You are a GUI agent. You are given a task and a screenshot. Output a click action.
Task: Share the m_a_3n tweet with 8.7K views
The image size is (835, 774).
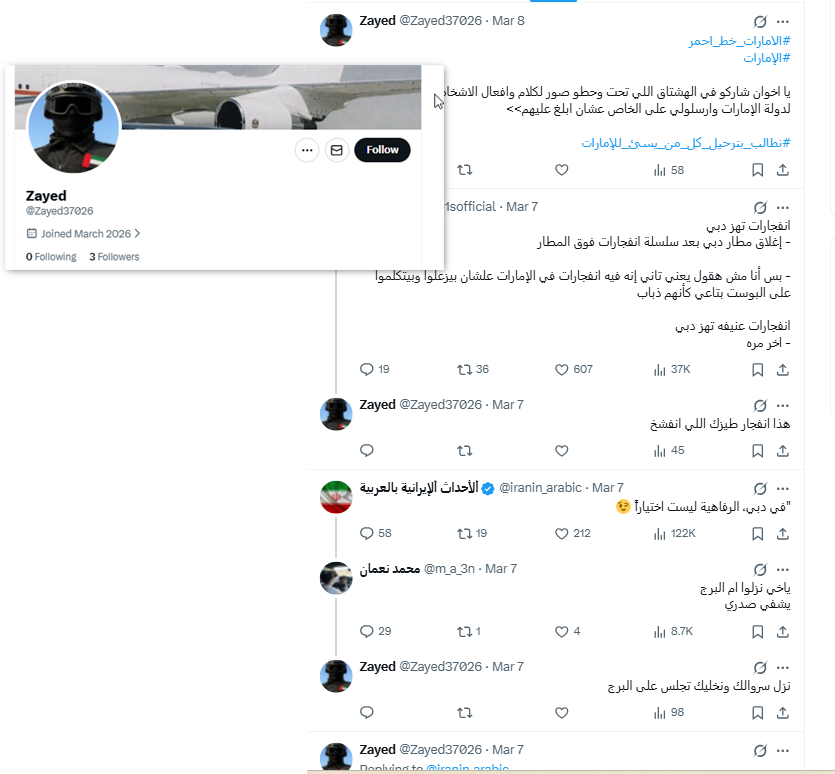coord(782,632)
